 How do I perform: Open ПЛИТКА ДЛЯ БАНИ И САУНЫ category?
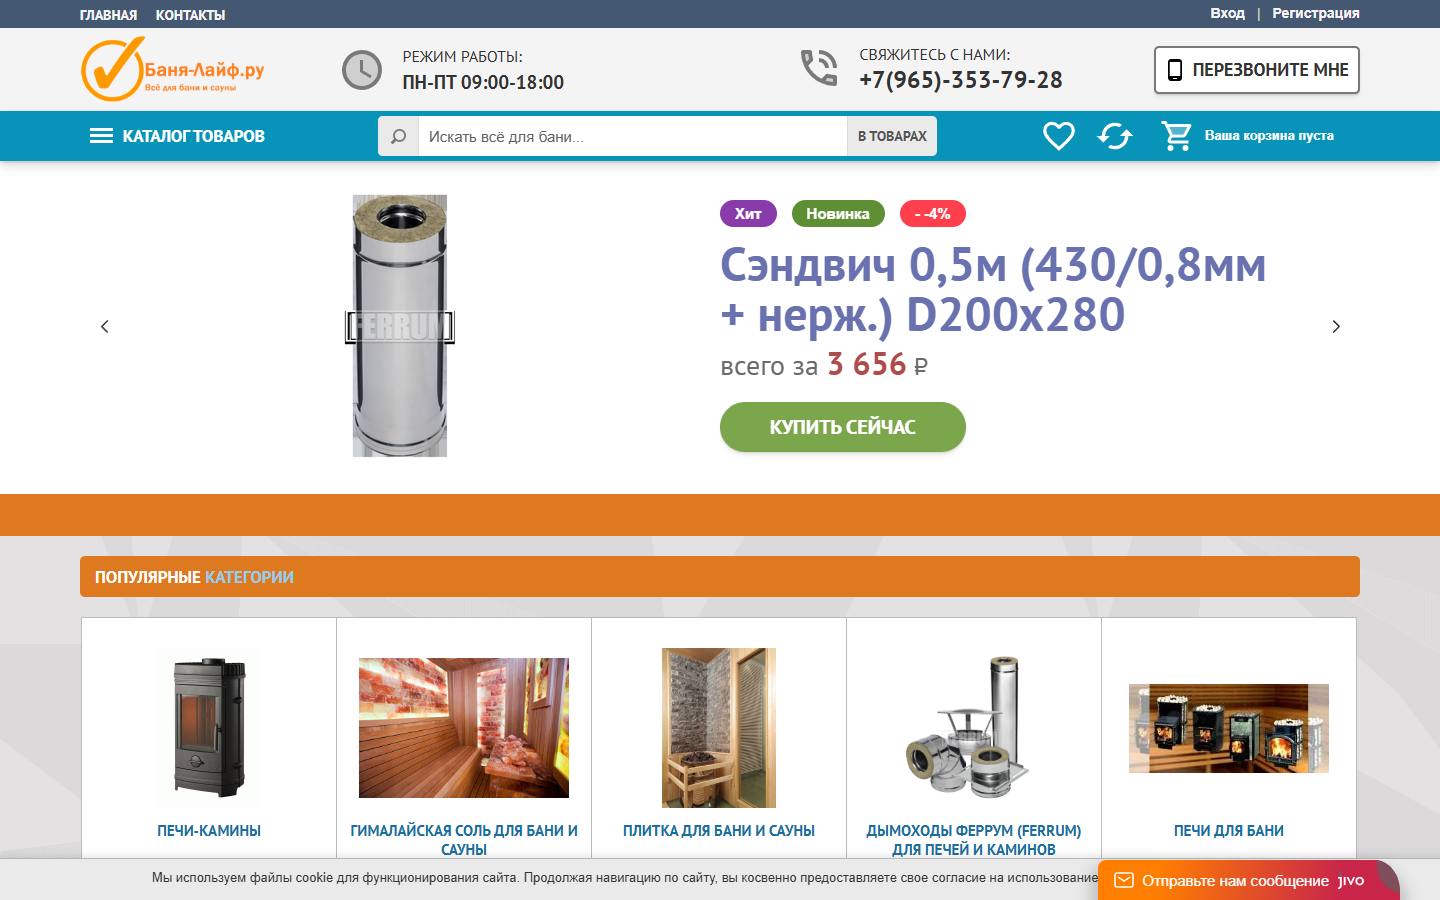pyautogui.click(x=719, y=830)
